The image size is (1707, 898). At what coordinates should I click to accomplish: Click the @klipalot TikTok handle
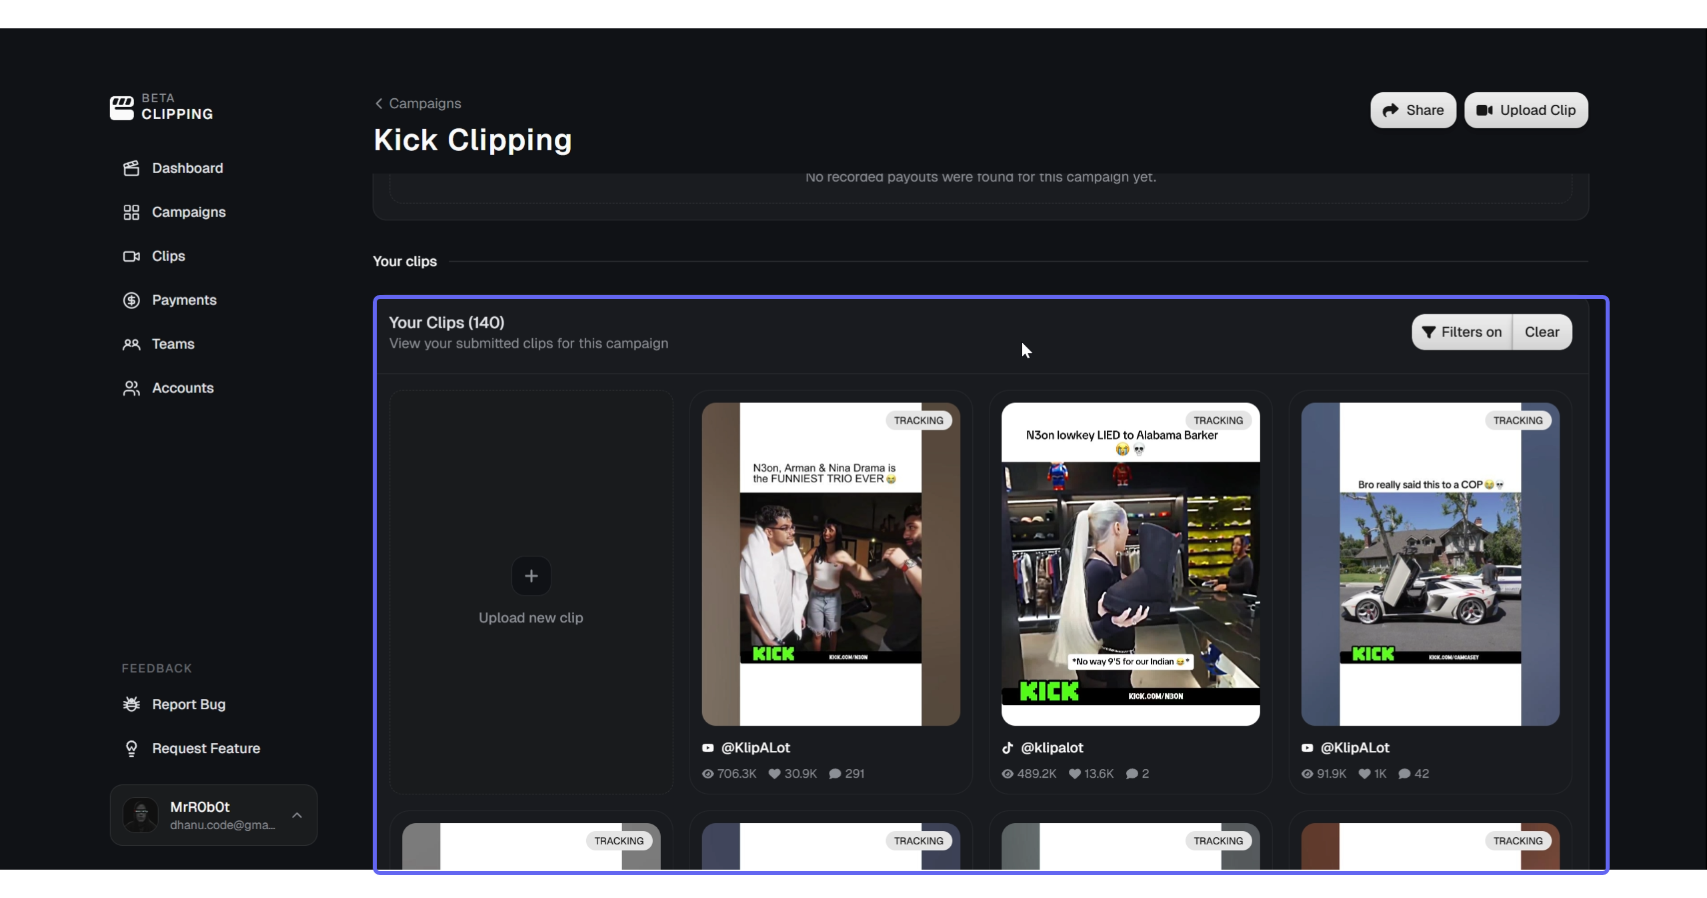point(1052,748)
